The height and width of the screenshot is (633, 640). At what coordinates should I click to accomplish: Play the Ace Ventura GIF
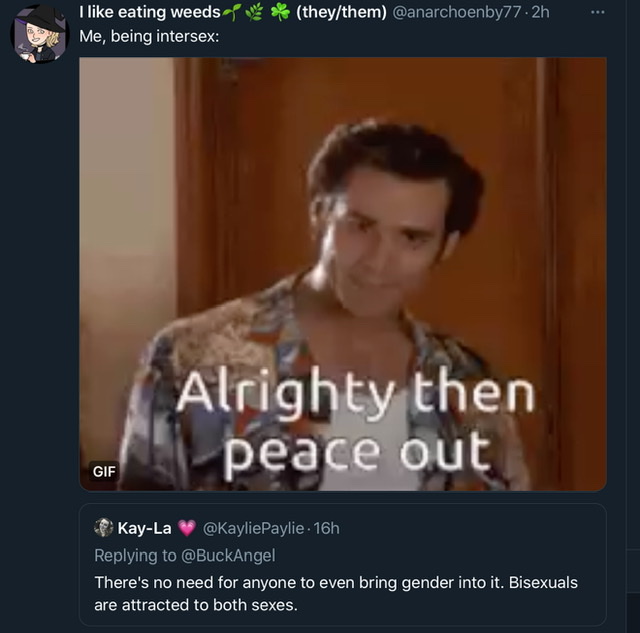pyautogui.click(x=343, y=274)
